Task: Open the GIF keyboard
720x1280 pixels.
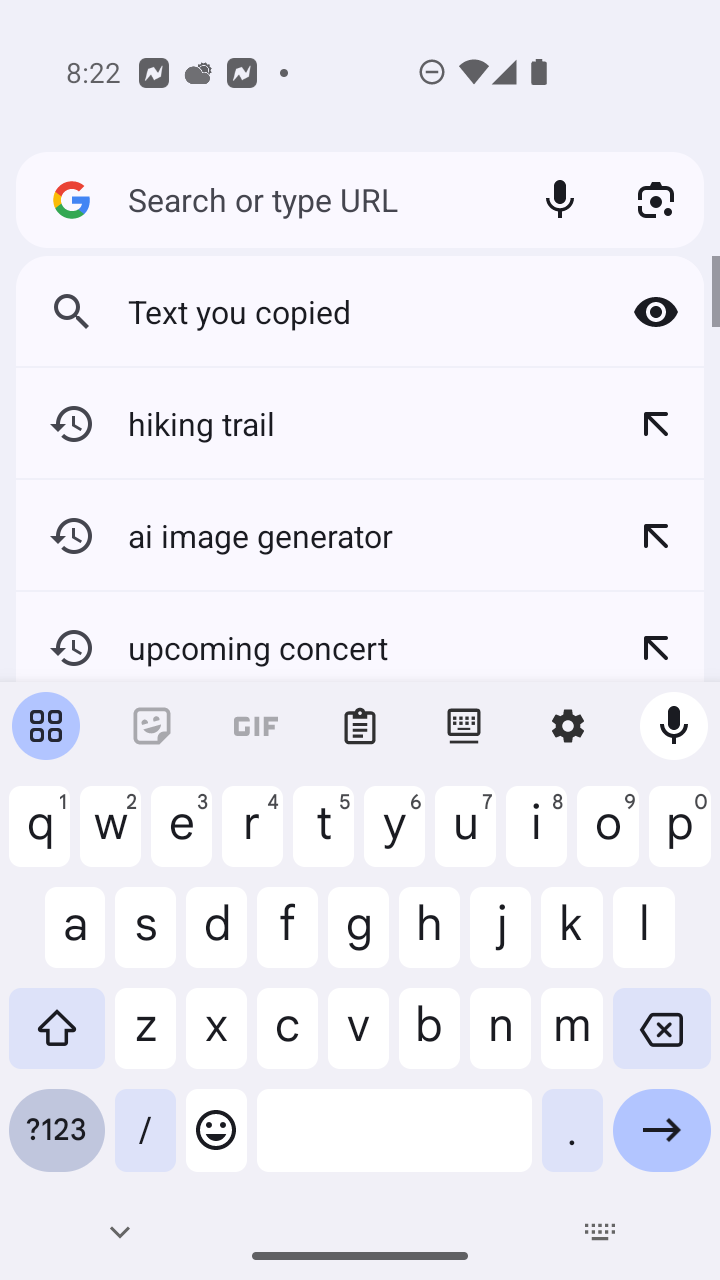Action: [x=256, y=726]
